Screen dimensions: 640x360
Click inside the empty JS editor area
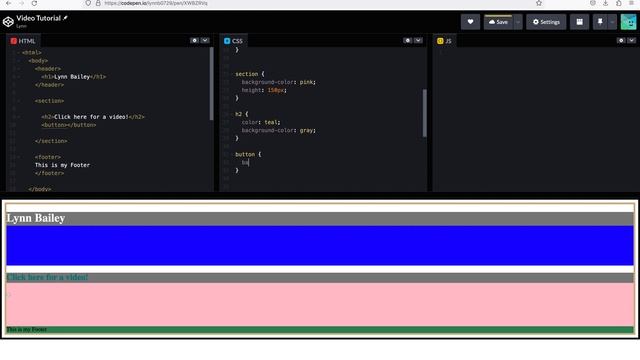pos(535,118)
